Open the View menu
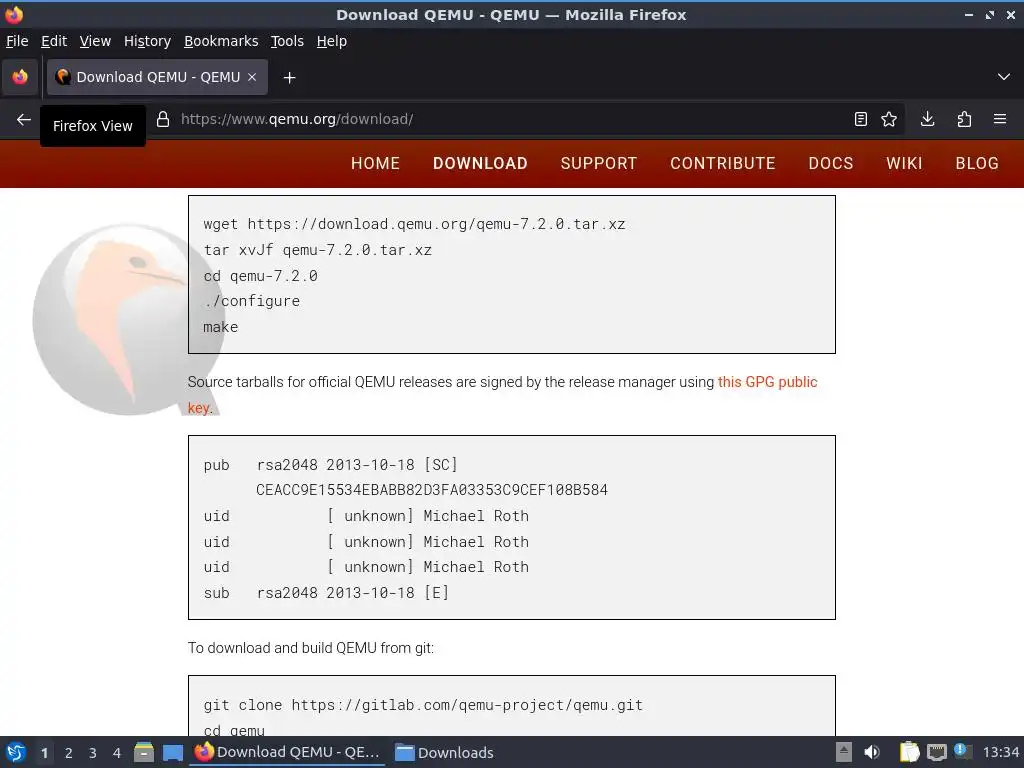Viewport: 1024px width, 768px height. pyautogui.click(x=95, y=41)
